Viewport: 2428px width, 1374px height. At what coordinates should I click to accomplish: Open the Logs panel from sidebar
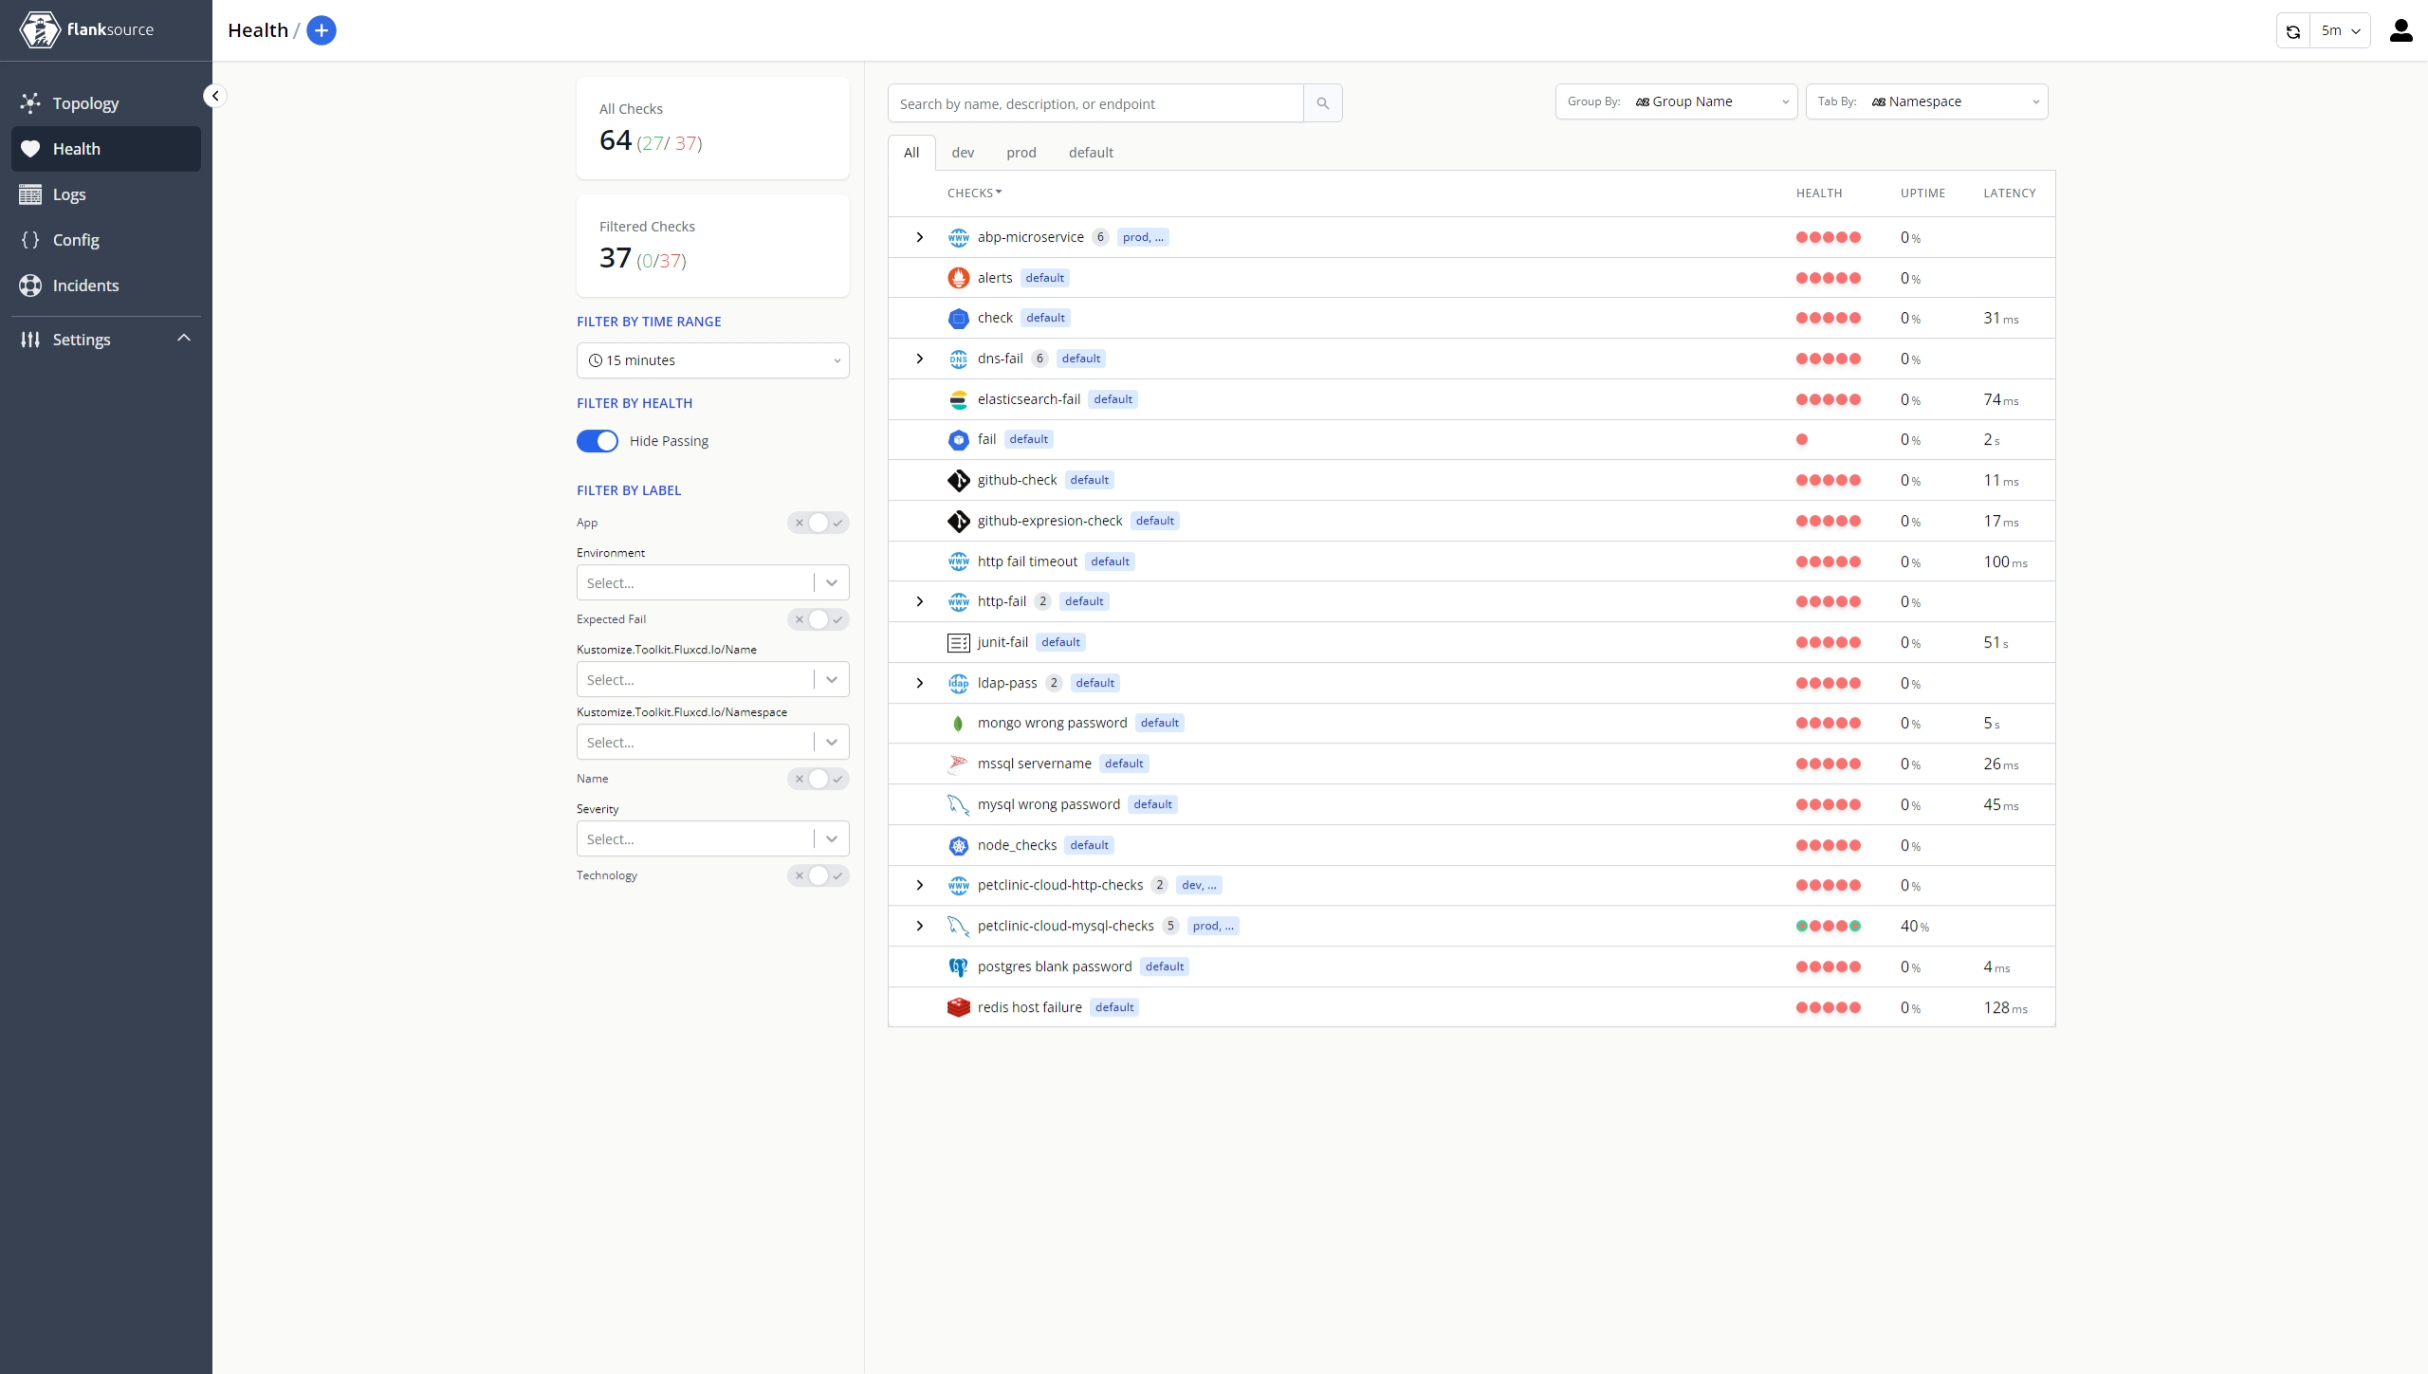(x=69, y=194)
